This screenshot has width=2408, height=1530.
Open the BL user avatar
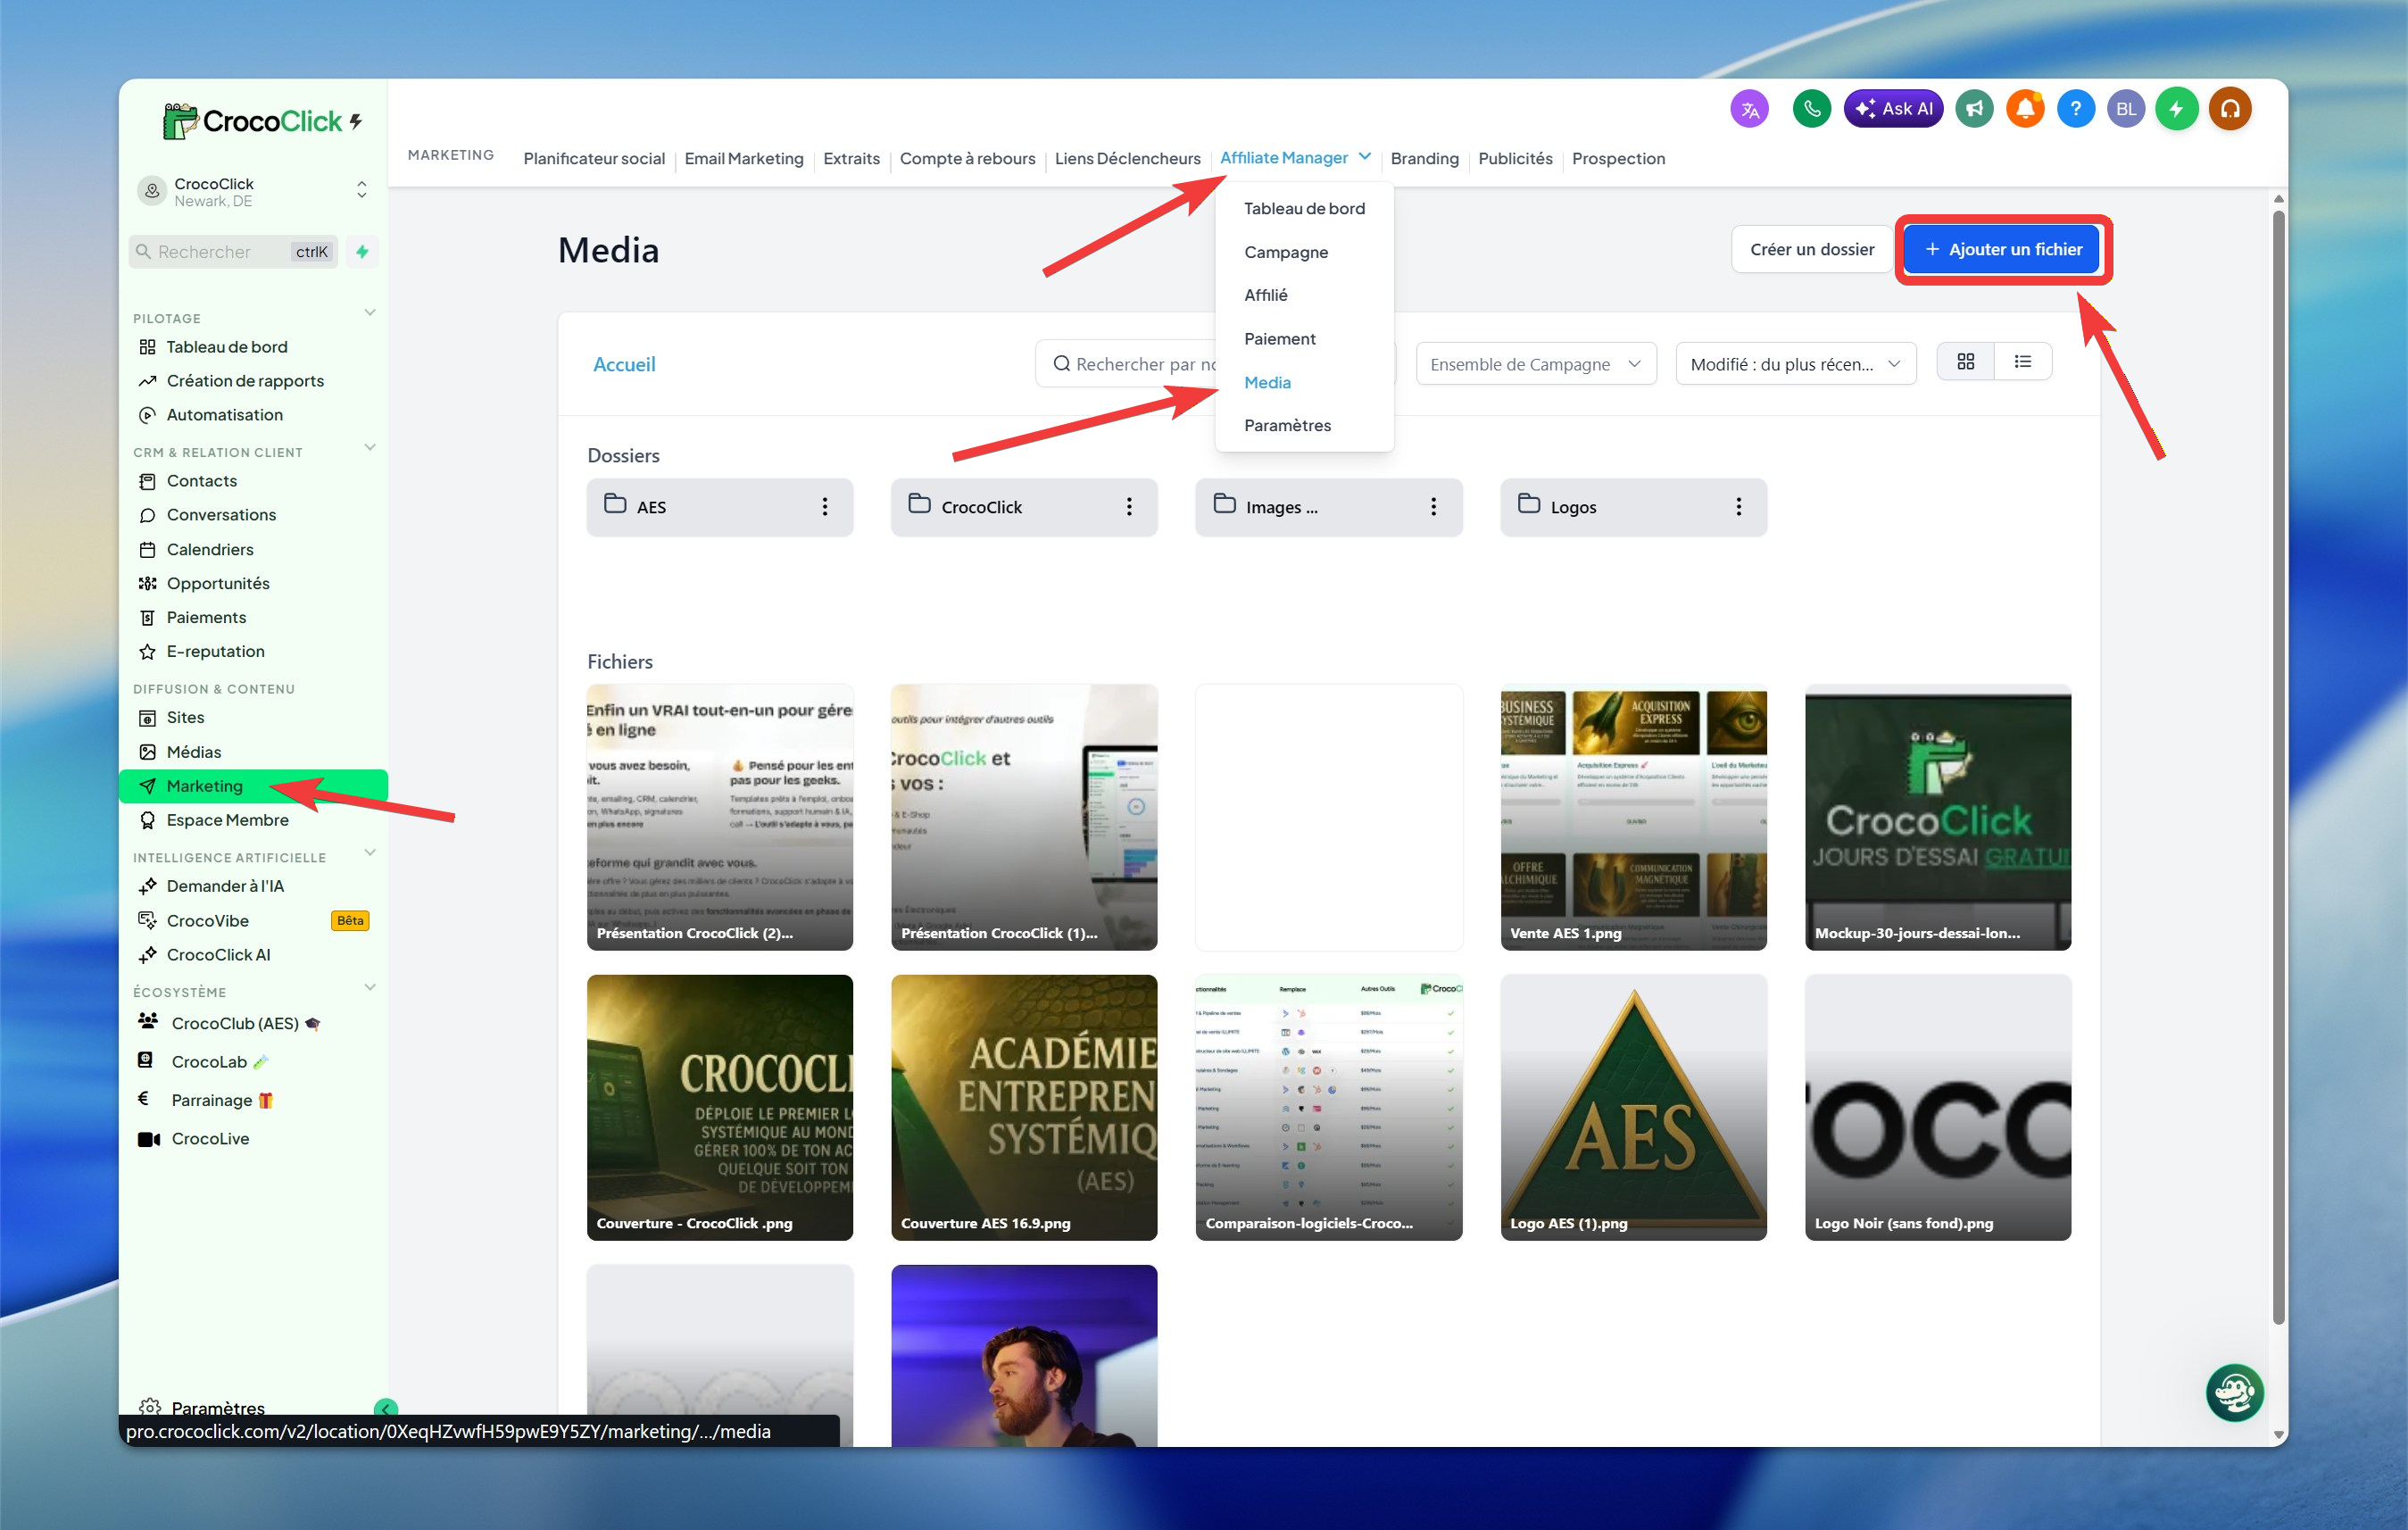[2126, 109]
